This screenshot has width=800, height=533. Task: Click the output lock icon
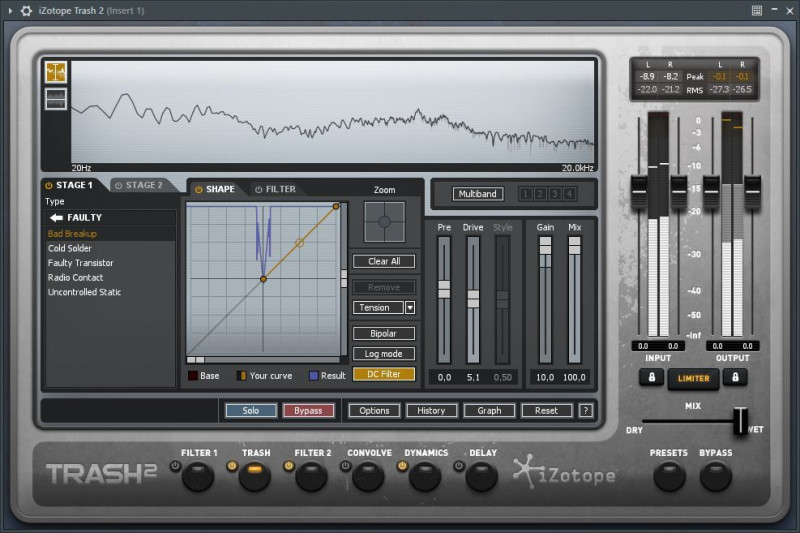coord(735,377)
